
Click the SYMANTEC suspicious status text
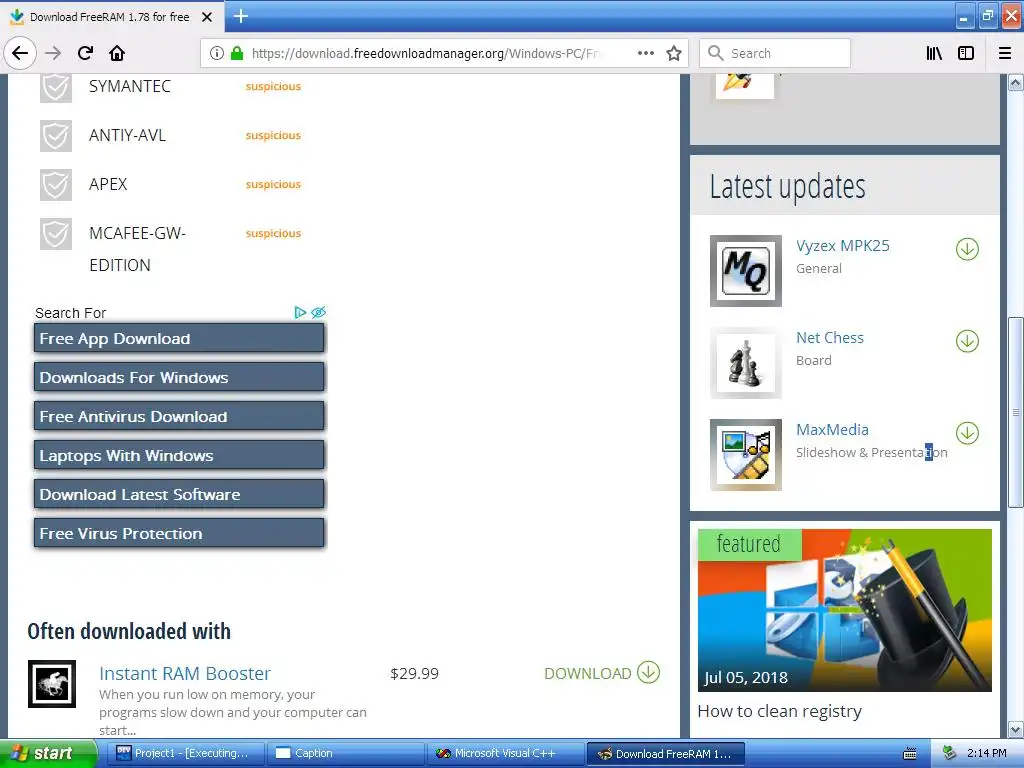click(273, 86)
